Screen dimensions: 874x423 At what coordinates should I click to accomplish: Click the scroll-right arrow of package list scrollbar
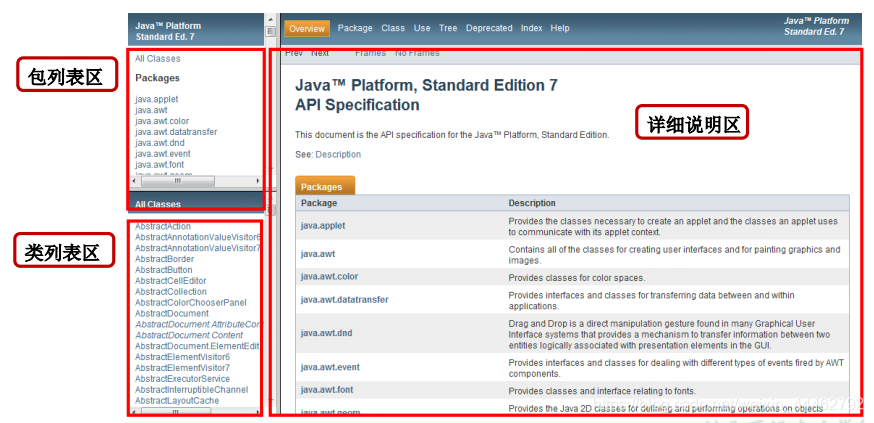(258, 181)
